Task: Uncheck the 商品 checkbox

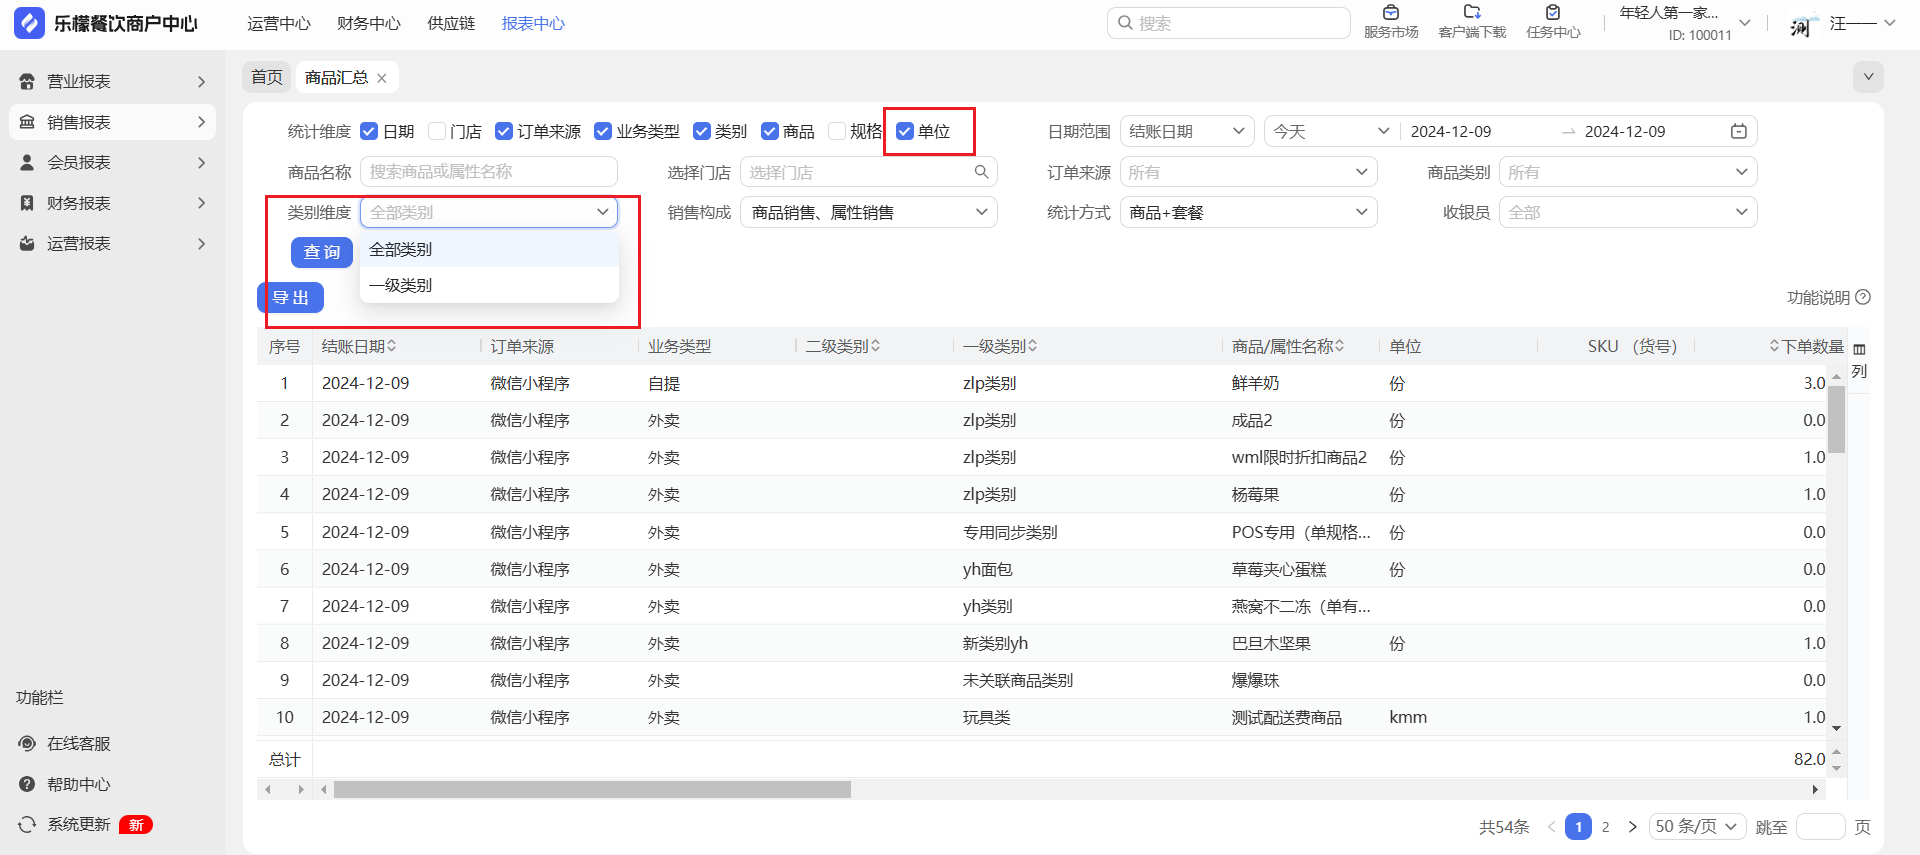Action: (770, 131)
